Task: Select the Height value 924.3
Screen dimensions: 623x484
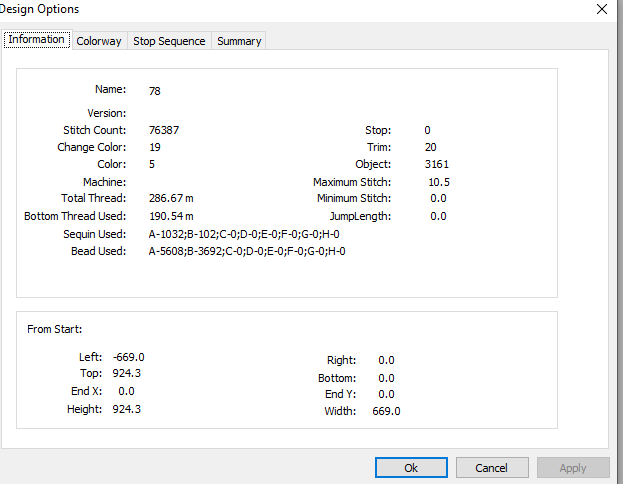Action: pyautogui.click(x=126, y=409)
